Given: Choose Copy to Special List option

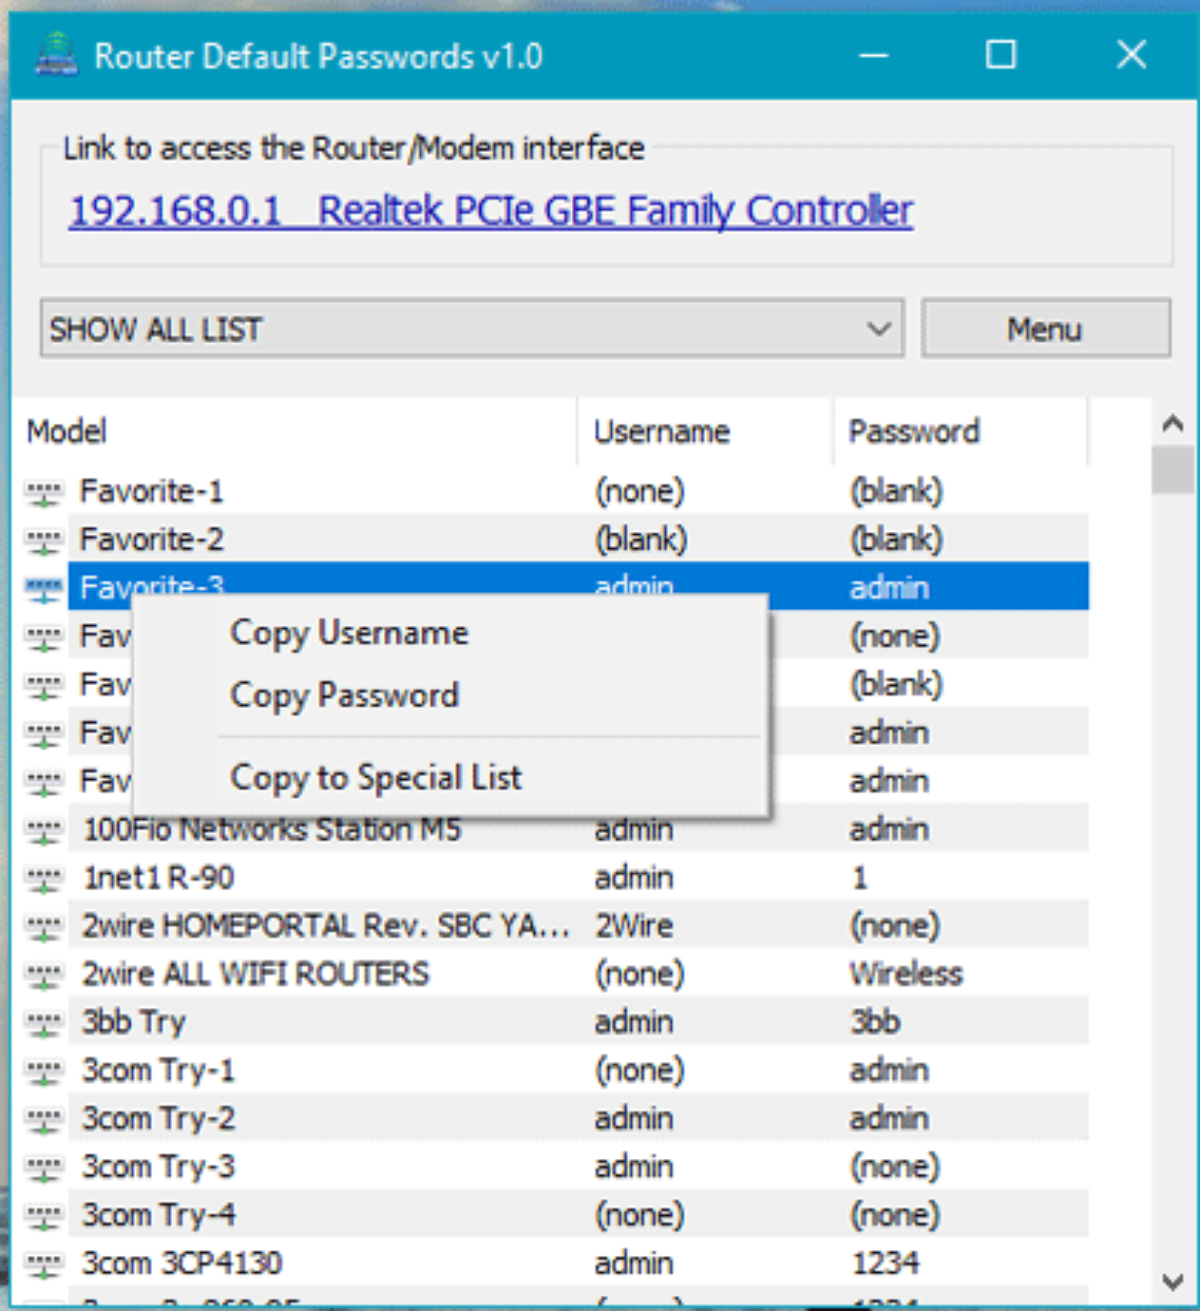Looking at the screenshot, I should [376, 777].
